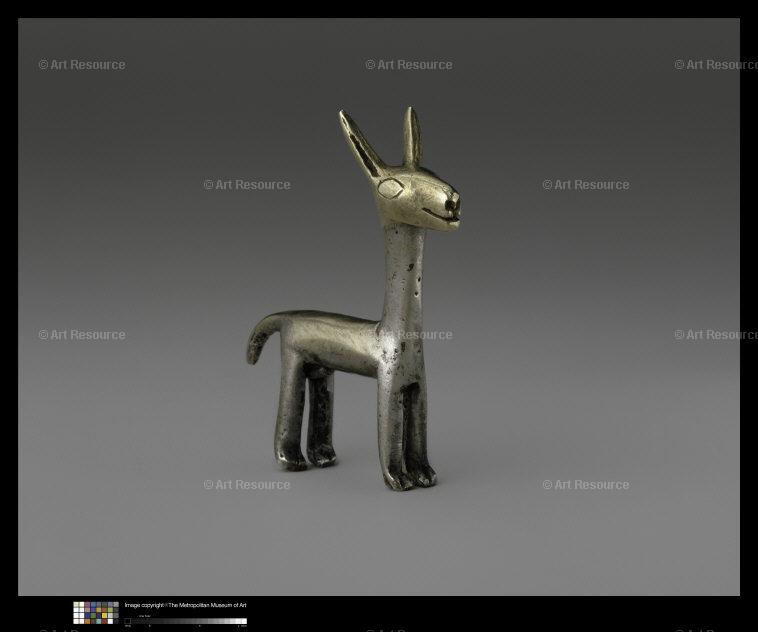Click the color calibration chart
The width and height of the screenshot is (758, 632).
96,613
